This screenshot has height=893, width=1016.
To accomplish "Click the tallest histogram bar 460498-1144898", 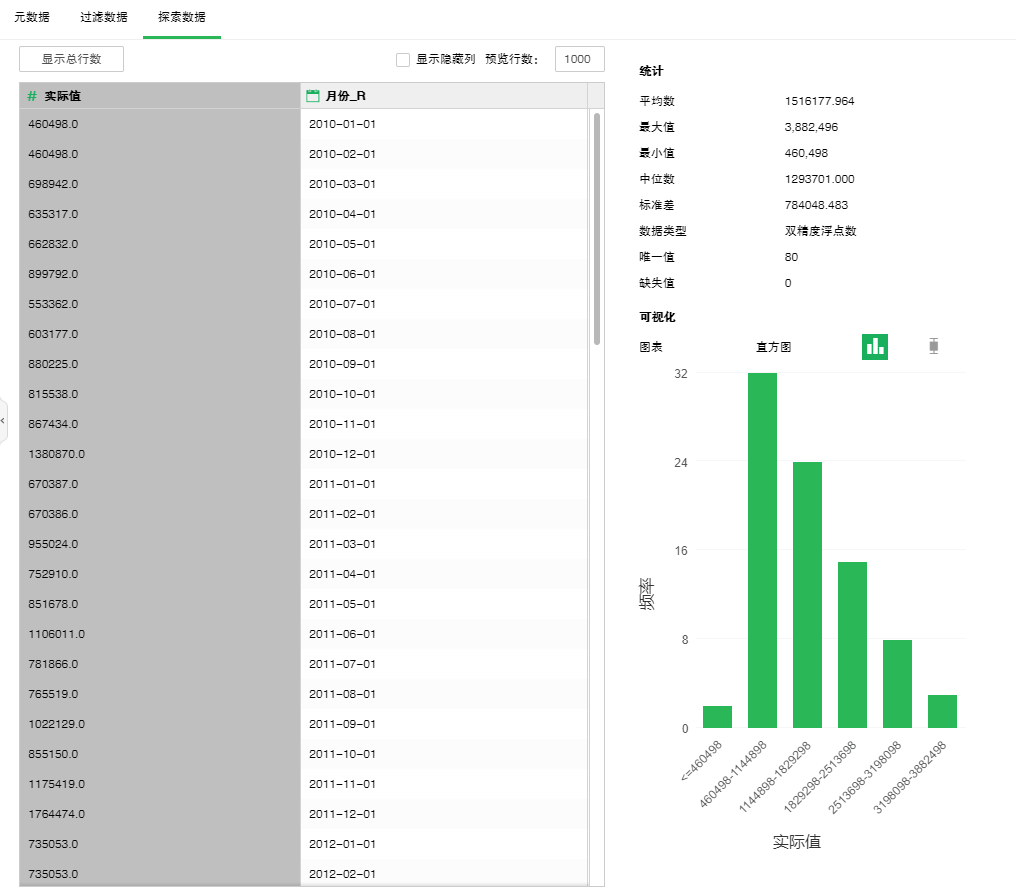I will point(762,550).
